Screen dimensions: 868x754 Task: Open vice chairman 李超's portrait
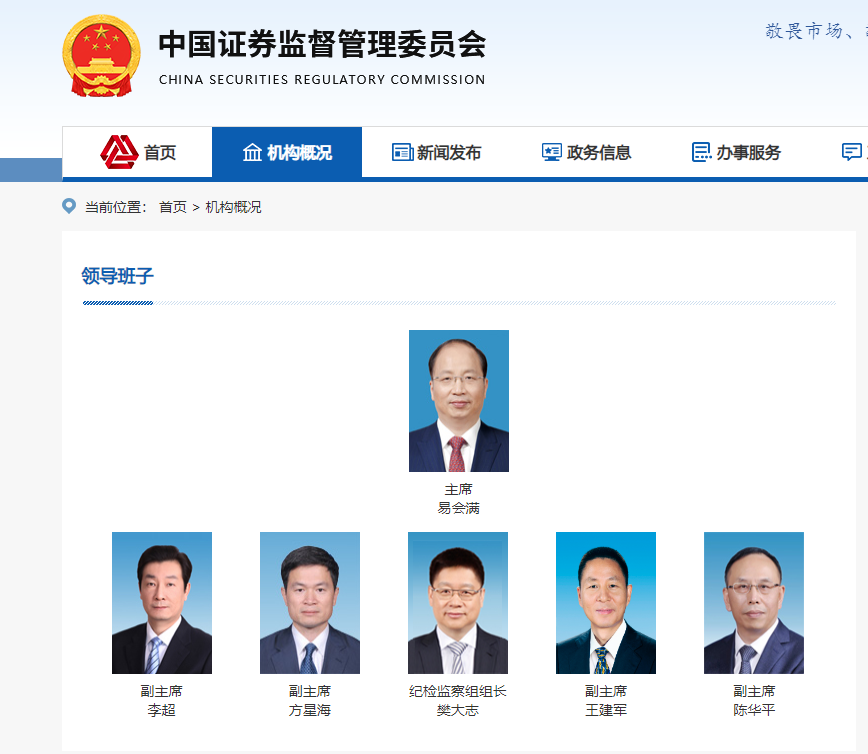pos(162,603)
